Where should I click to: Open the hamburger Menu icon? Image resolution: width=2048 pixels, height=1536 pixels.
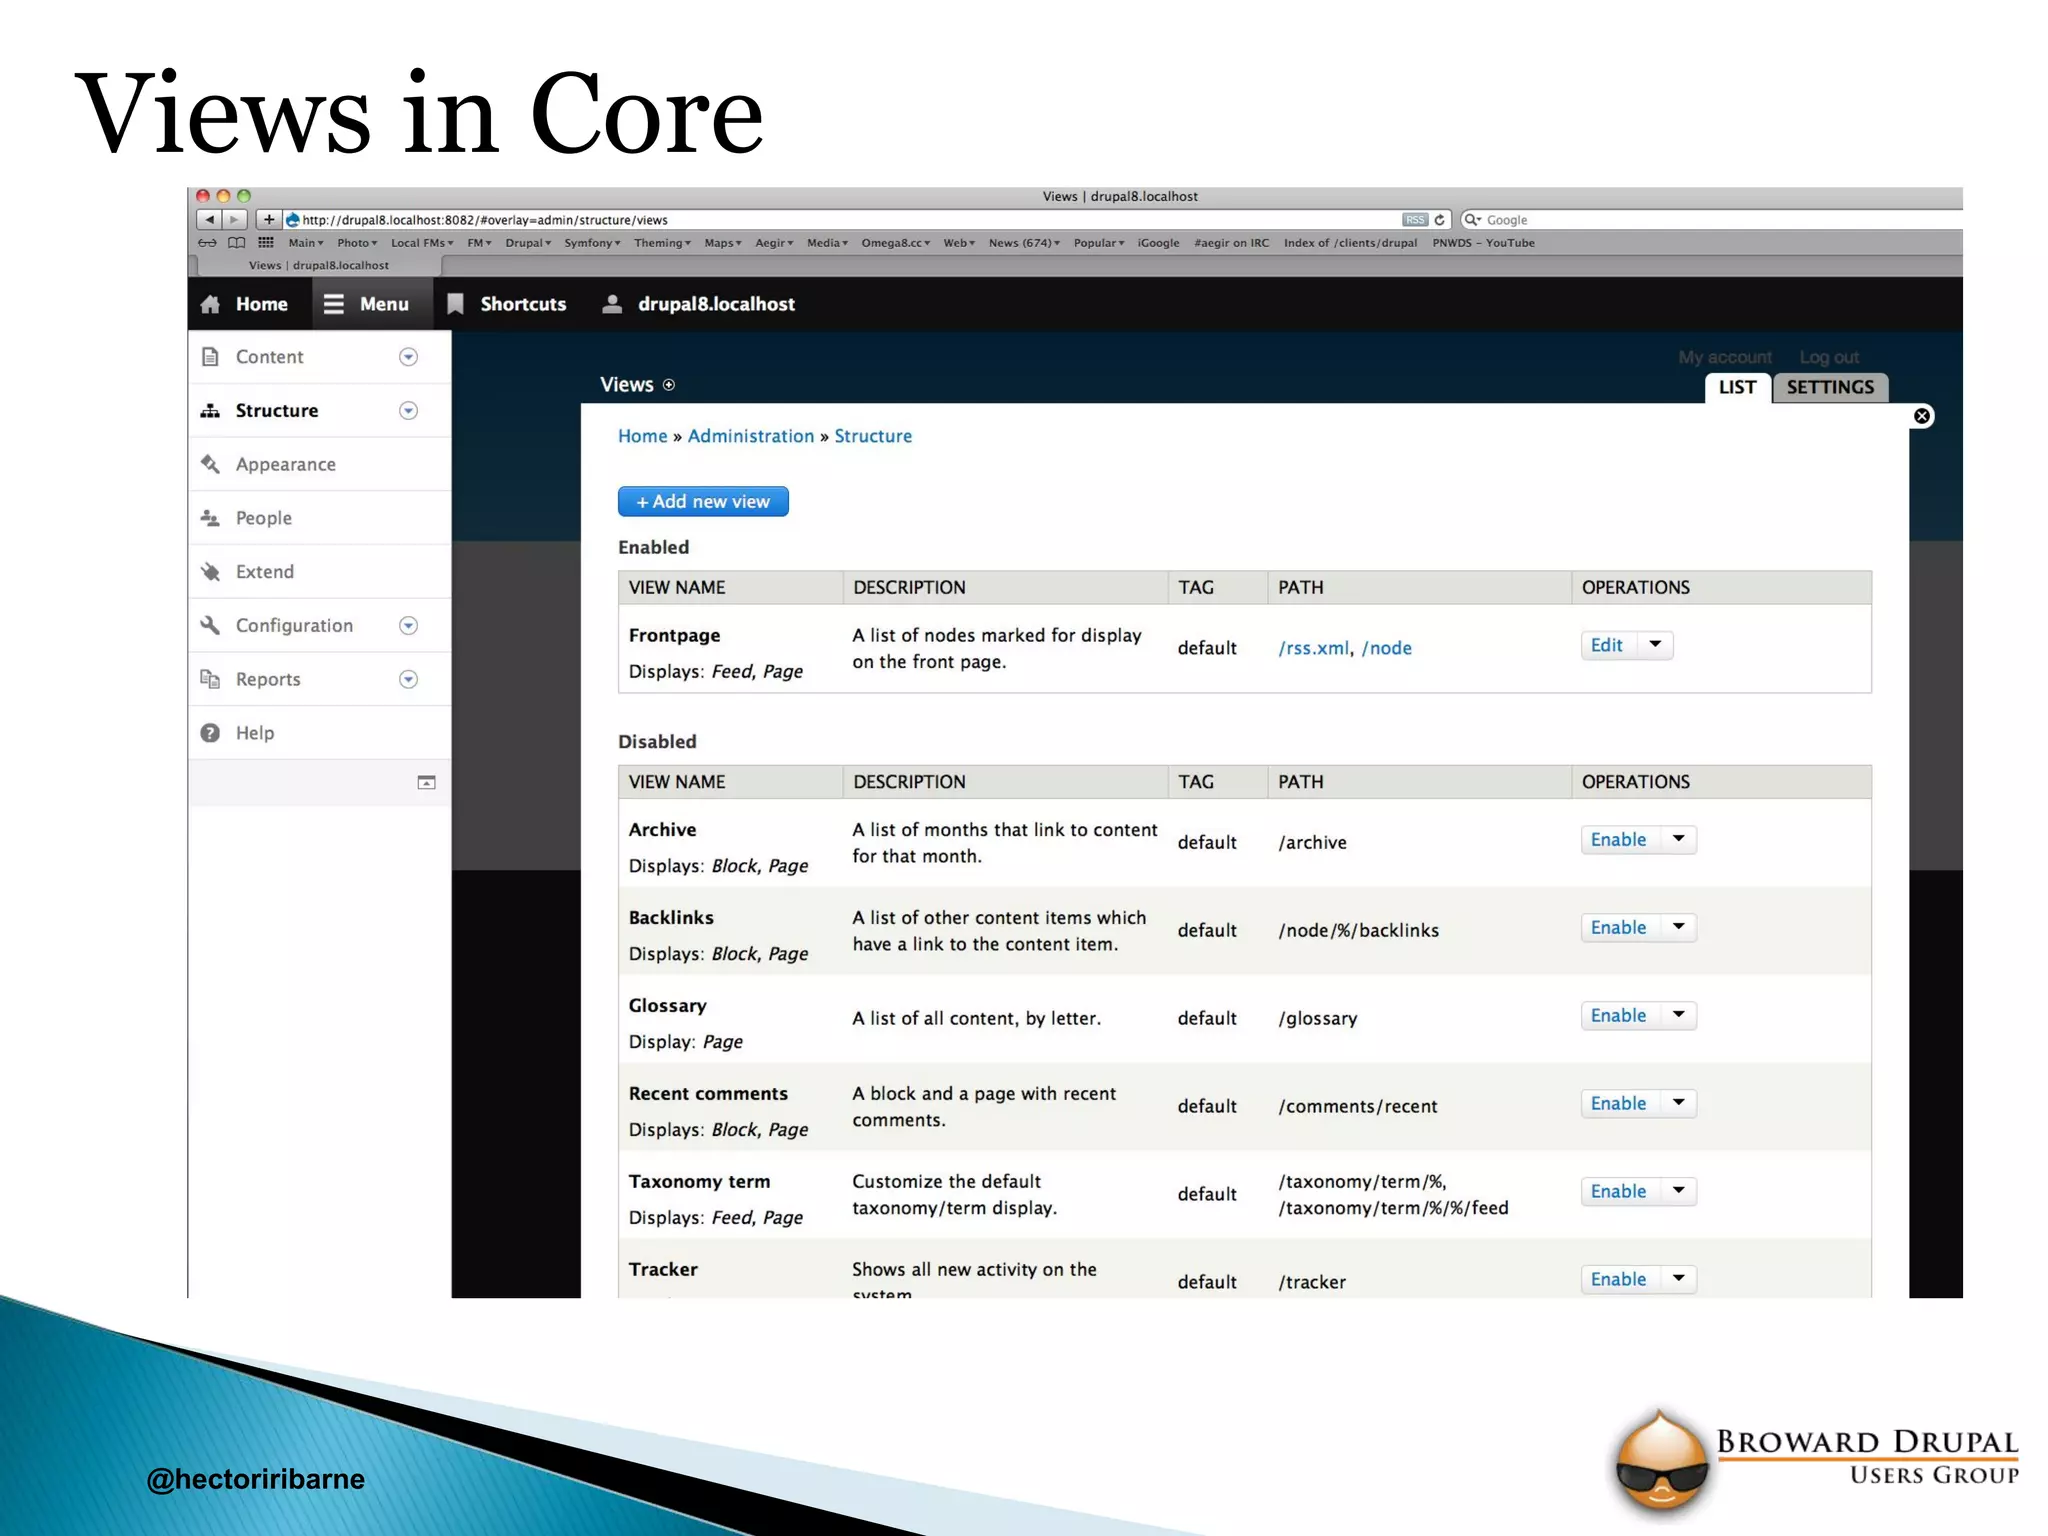point(334,304)
